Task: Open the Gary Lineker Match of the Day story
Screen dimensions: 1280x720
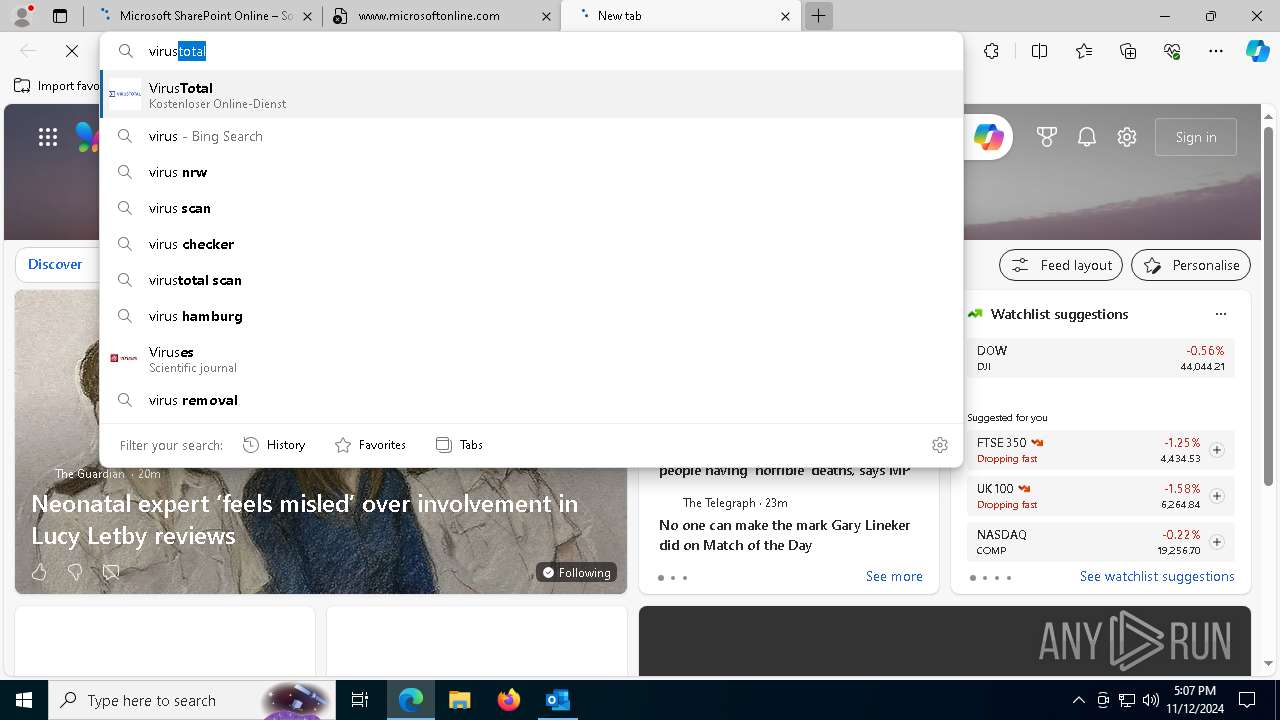Action: 785,535
